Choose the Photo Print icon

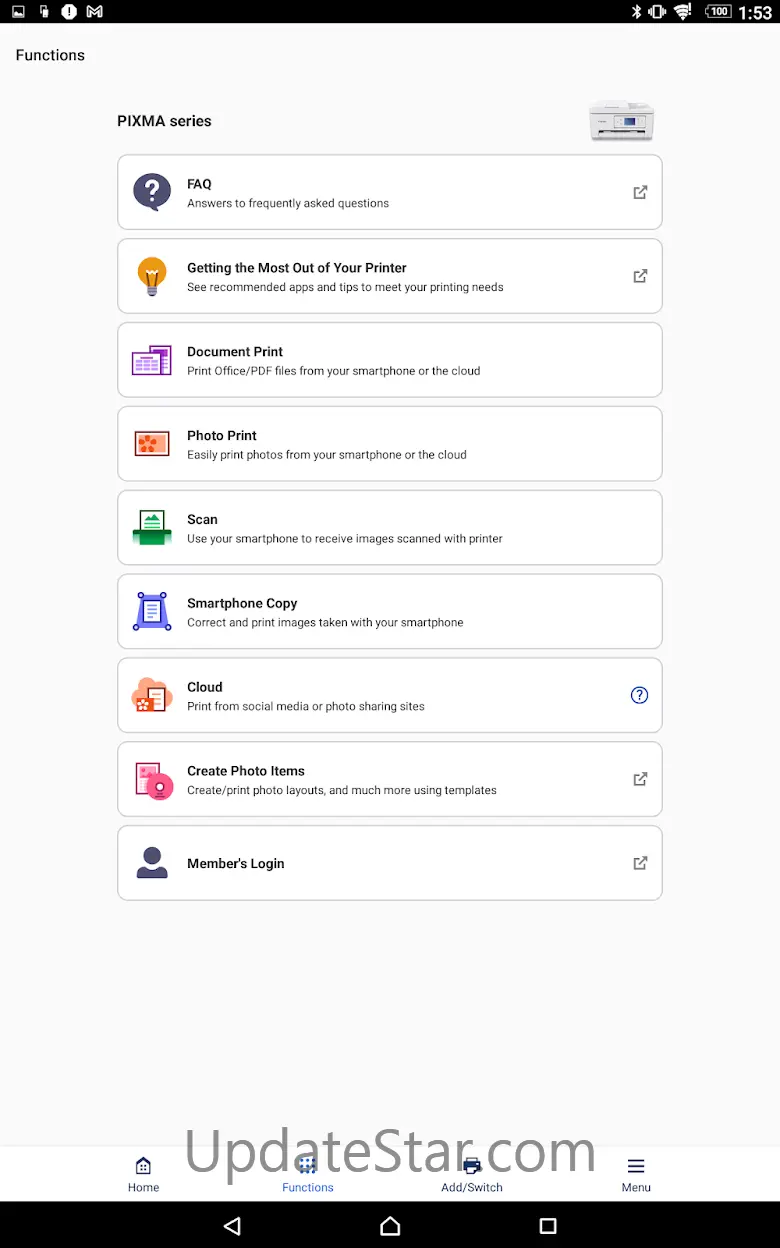pos(152,444)
